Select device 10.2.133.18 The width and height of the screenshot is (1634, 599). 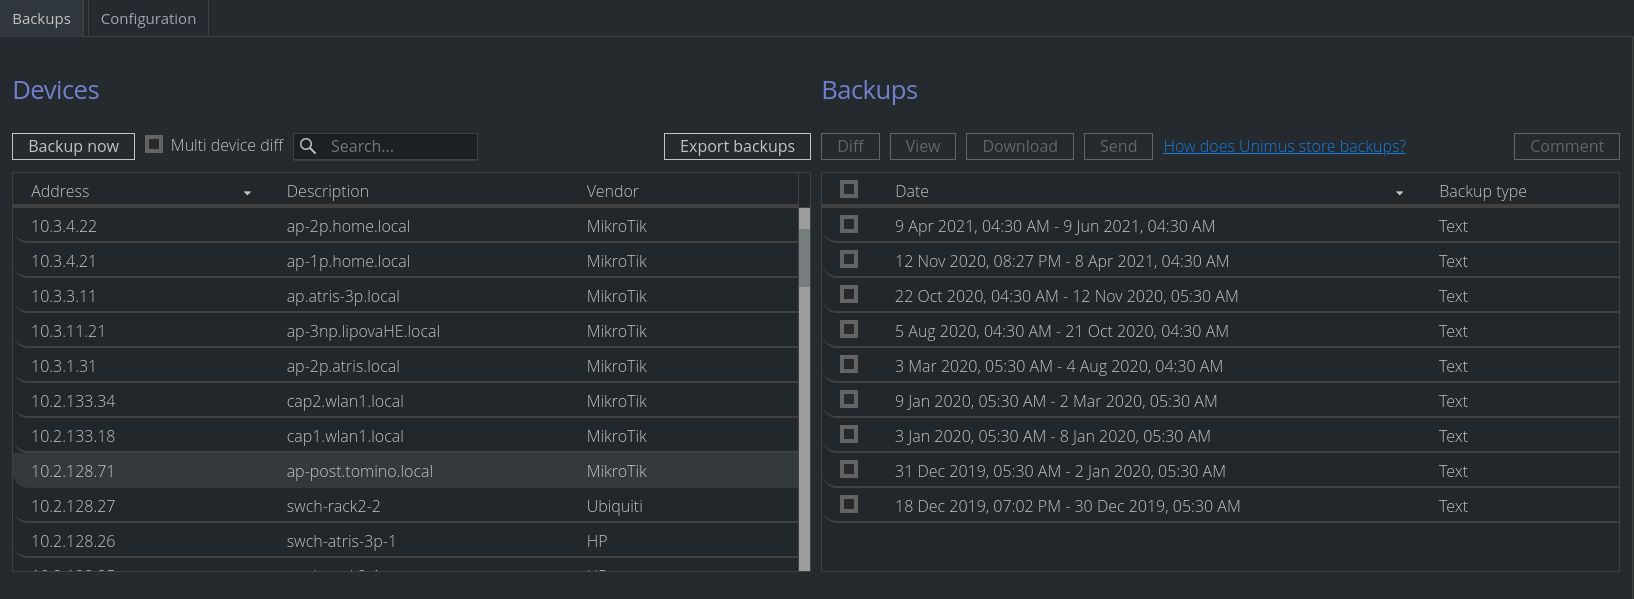405,436
